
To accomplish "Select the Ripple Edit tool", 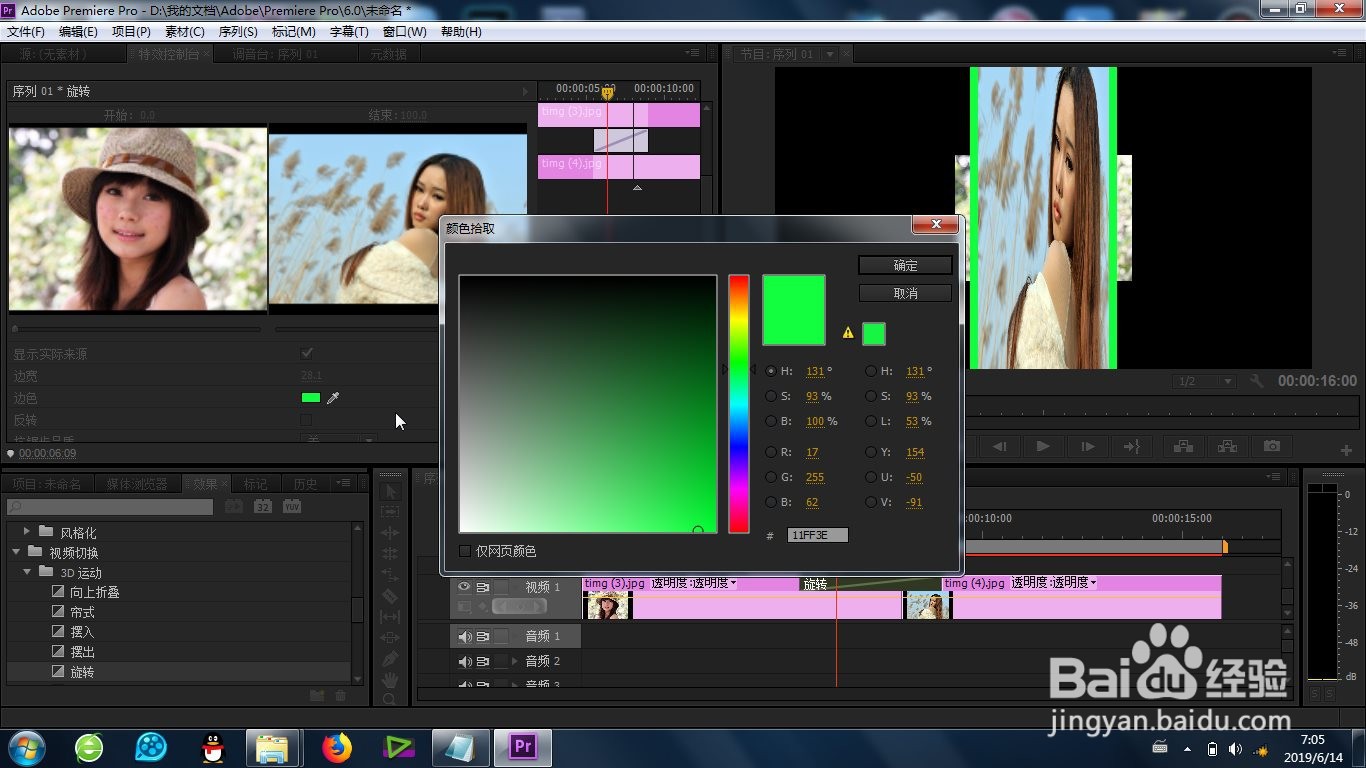I will pos(390,533).
